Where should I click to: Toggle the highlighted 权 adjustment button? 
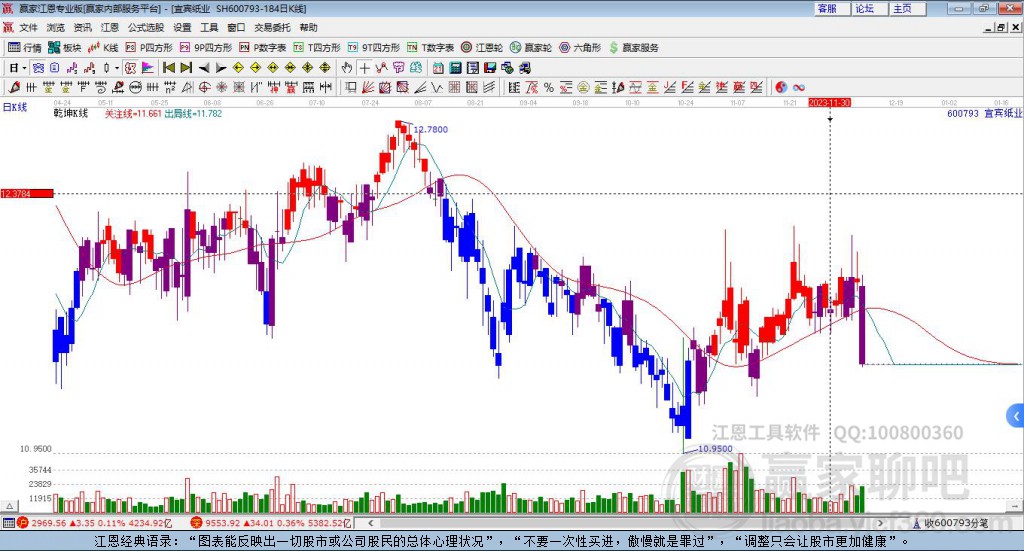point(131,68)
